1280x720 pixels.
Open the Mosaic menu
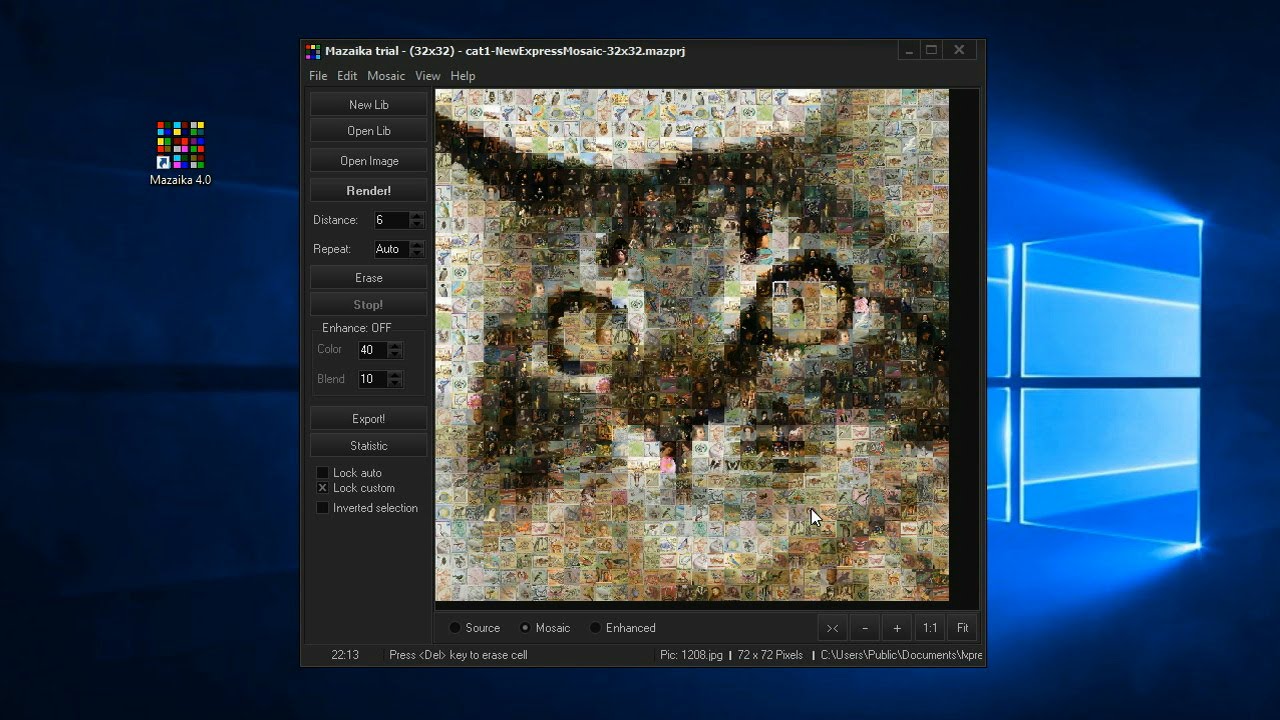(386, 76)
